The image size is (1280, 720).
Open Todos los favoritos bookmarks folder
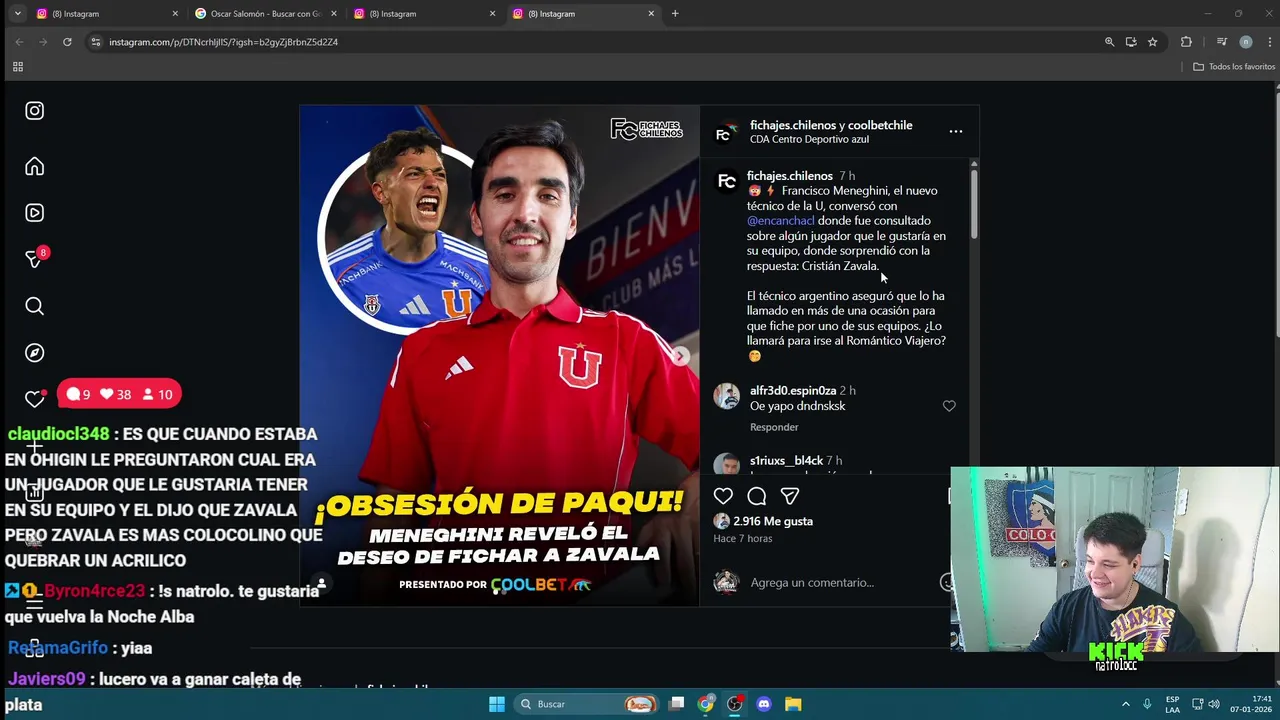coord(1234,66)
